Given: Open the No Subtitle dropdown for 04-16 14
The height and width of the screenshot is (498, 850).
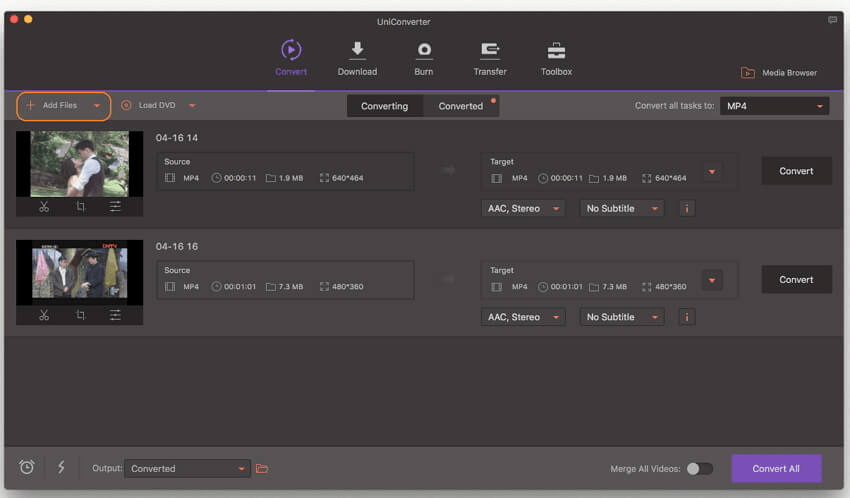Looking at the screenshot, I should click(x=623, y=208).
